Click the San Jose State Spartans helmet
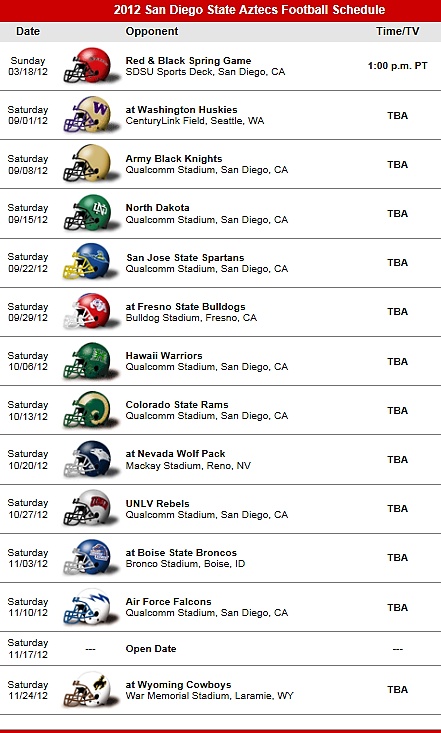The height and width of the screenshot is (733, 441). [87, 262]
